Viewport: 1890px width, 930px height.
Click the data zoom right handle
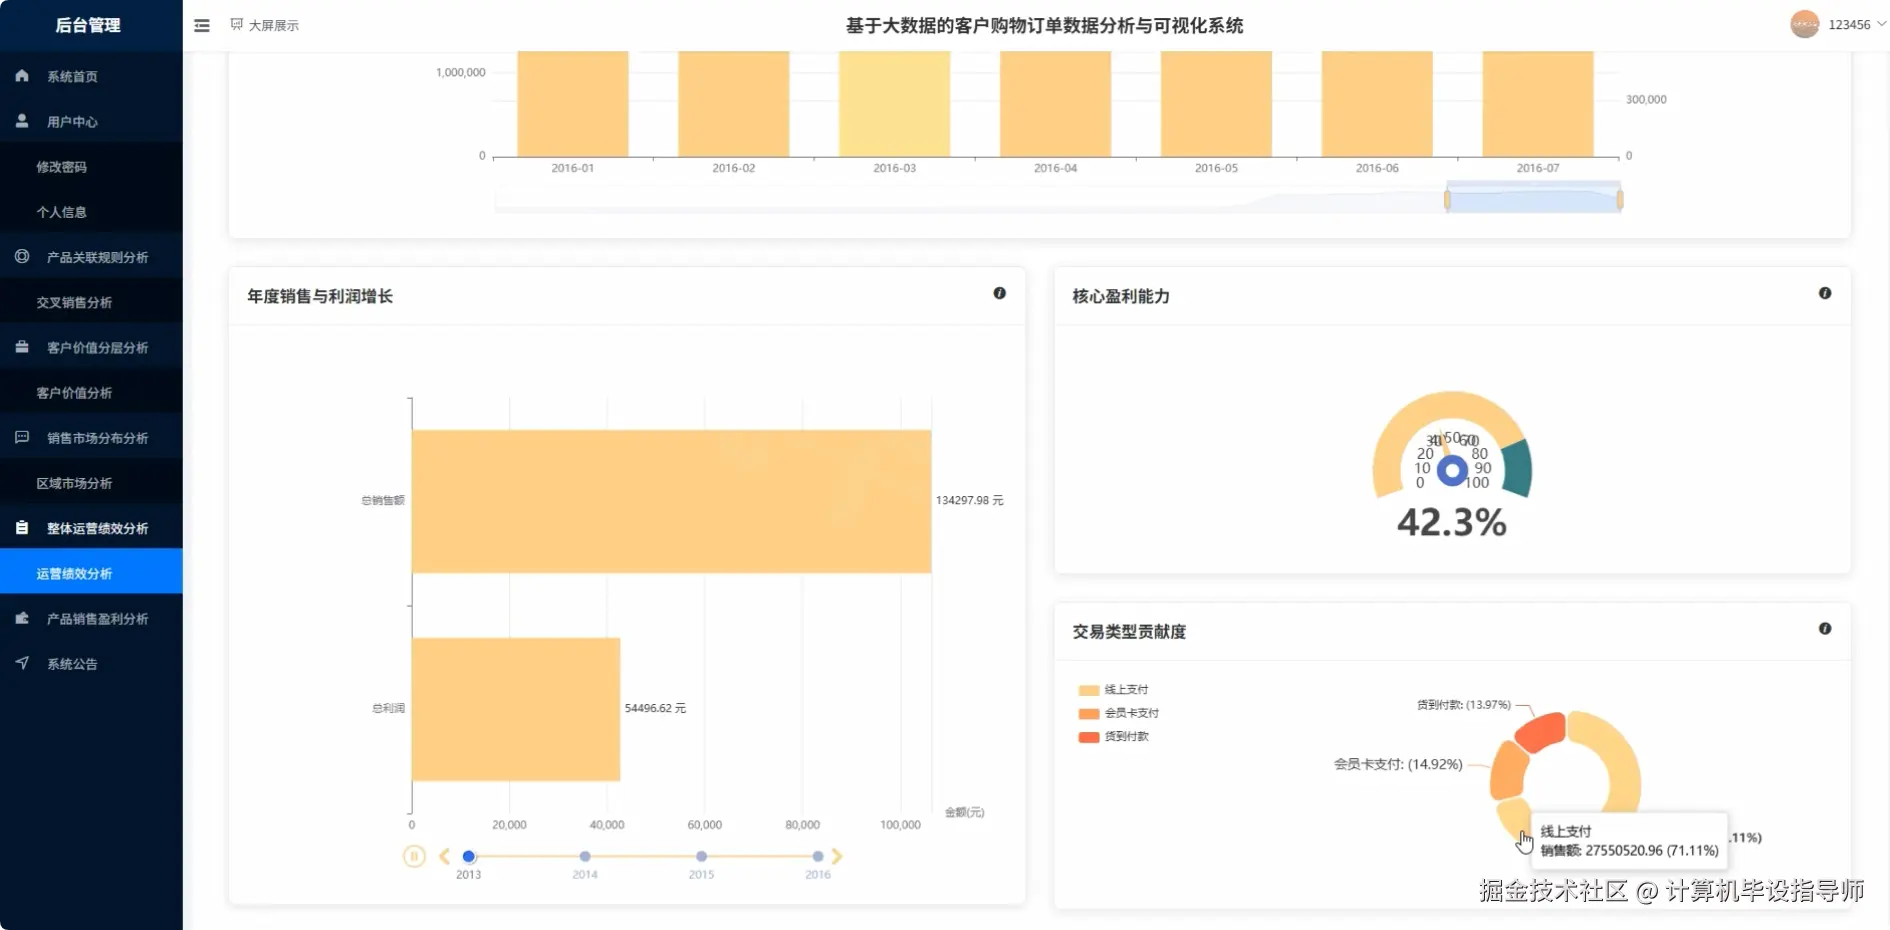[x=1620, y=200]
